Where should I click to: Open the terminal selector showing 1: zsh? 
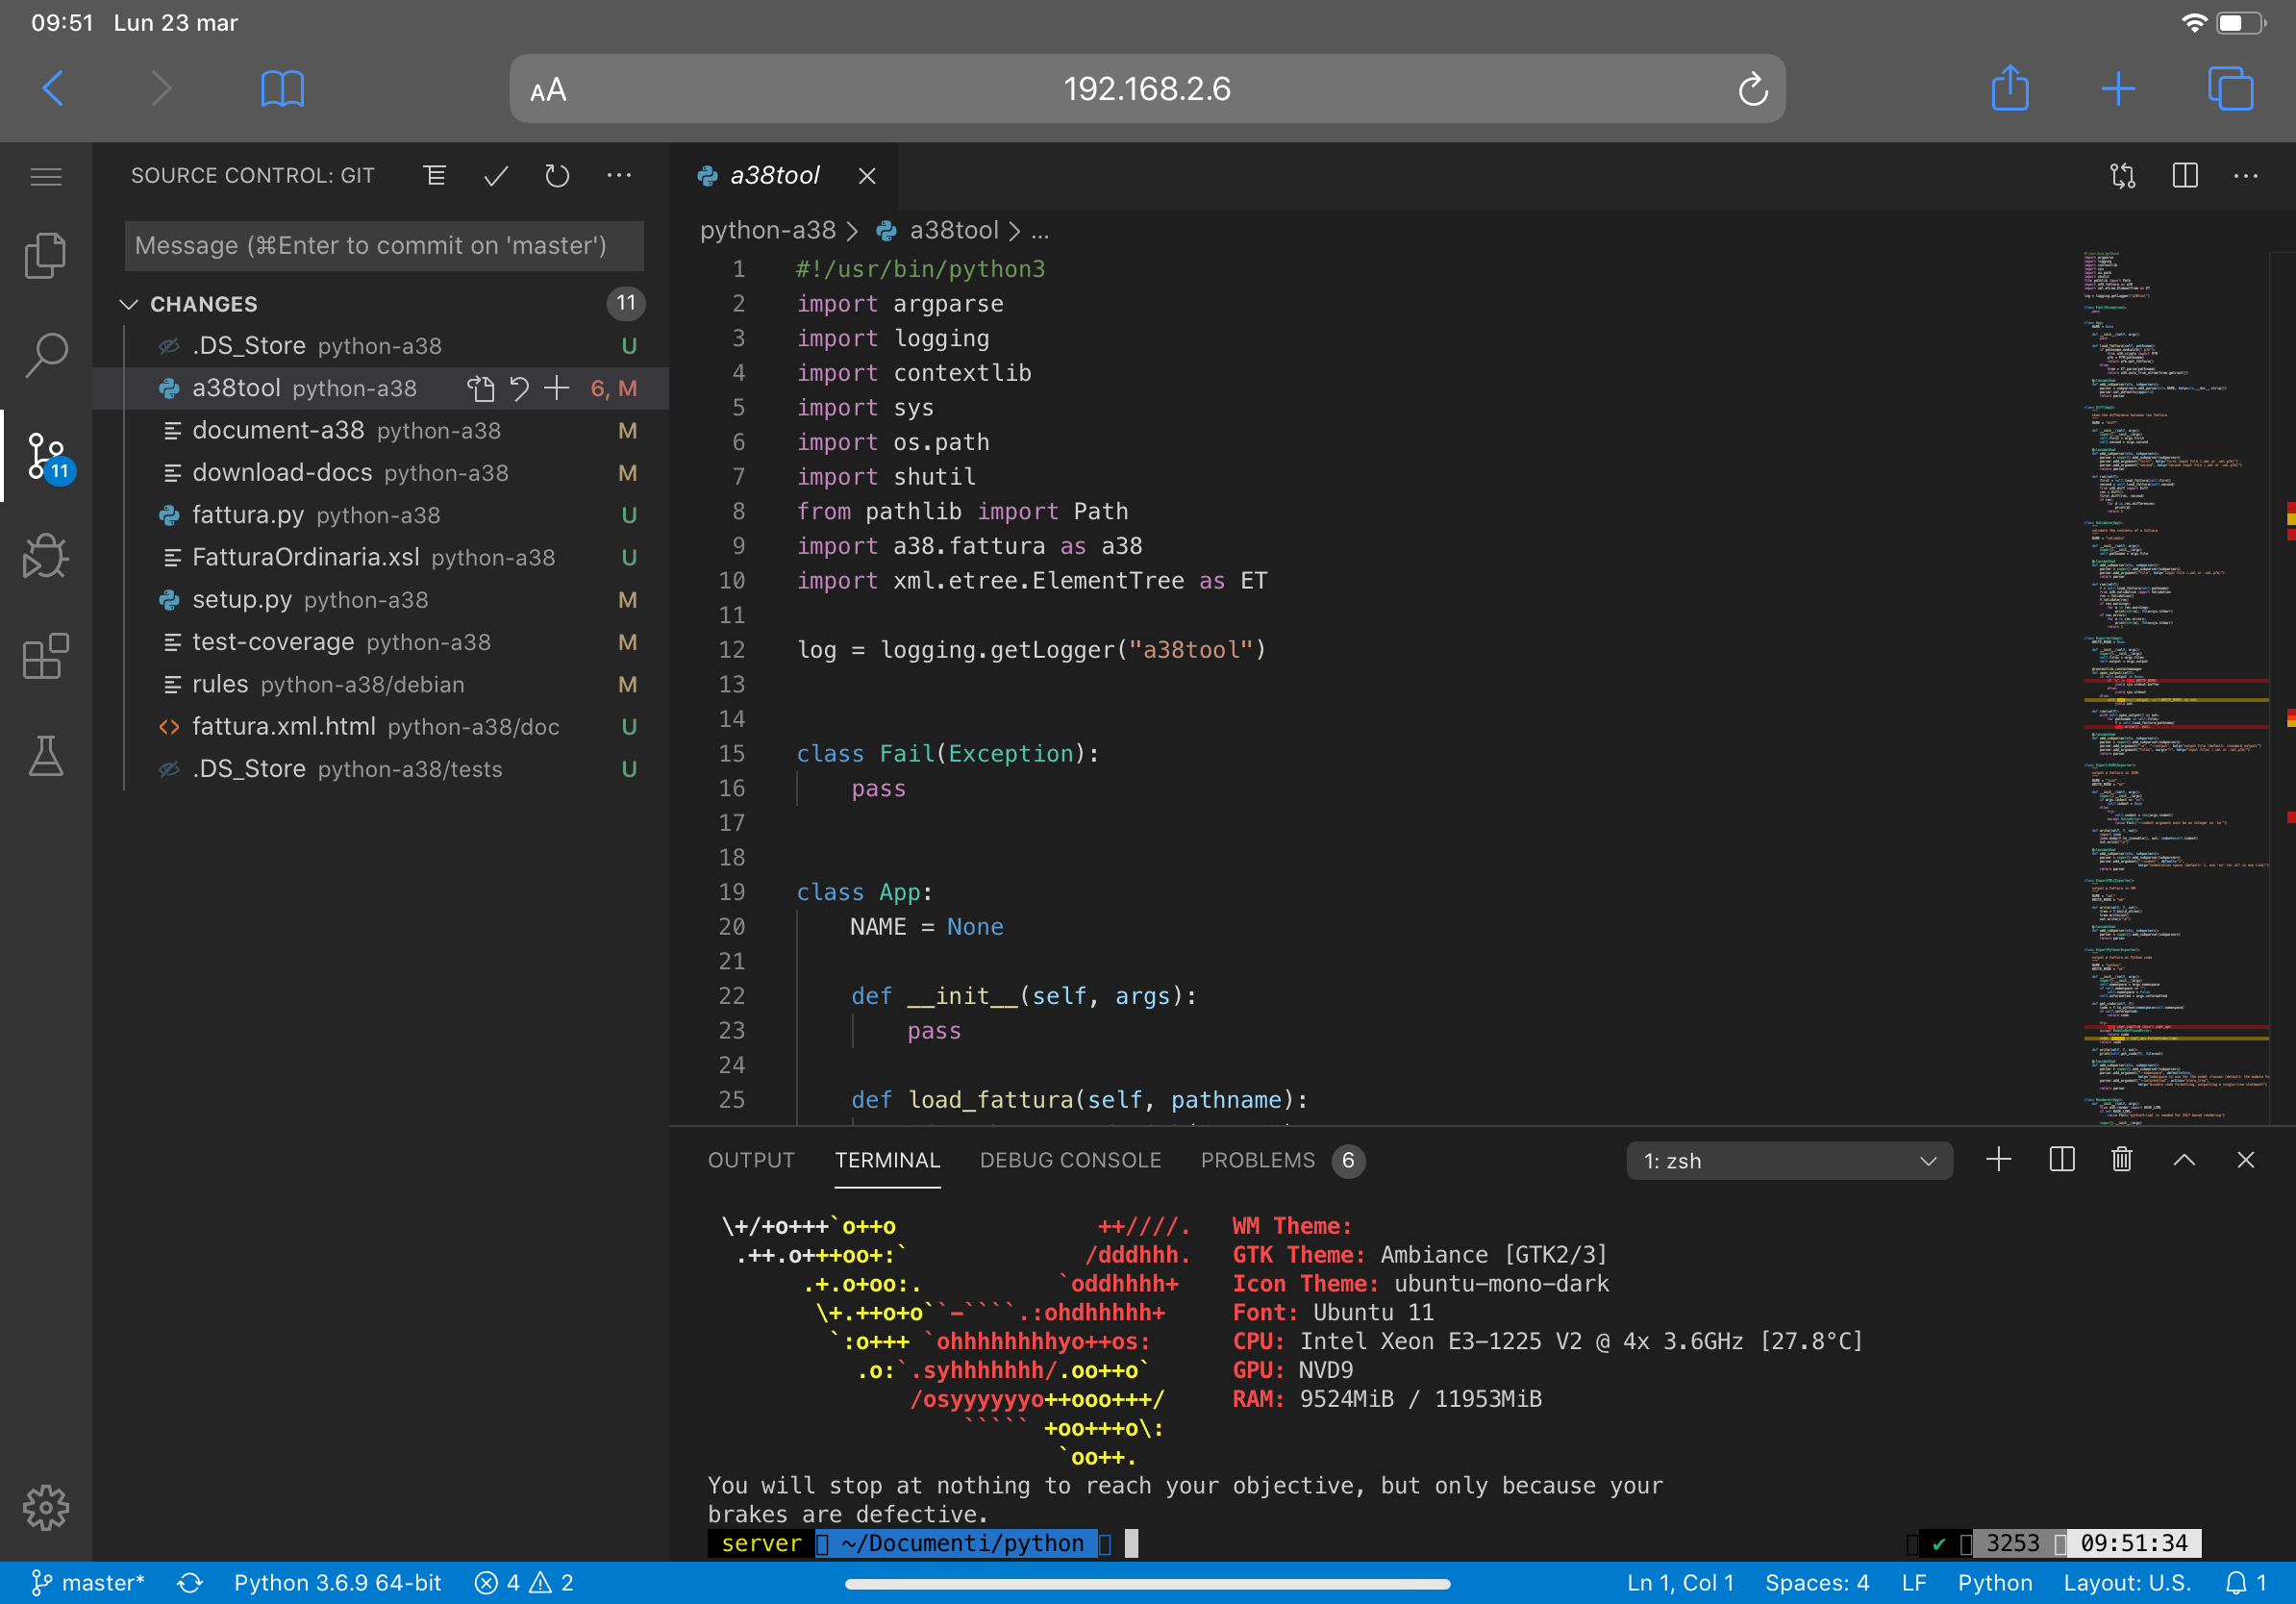pyautogui.click(x=1790, y=1160)
